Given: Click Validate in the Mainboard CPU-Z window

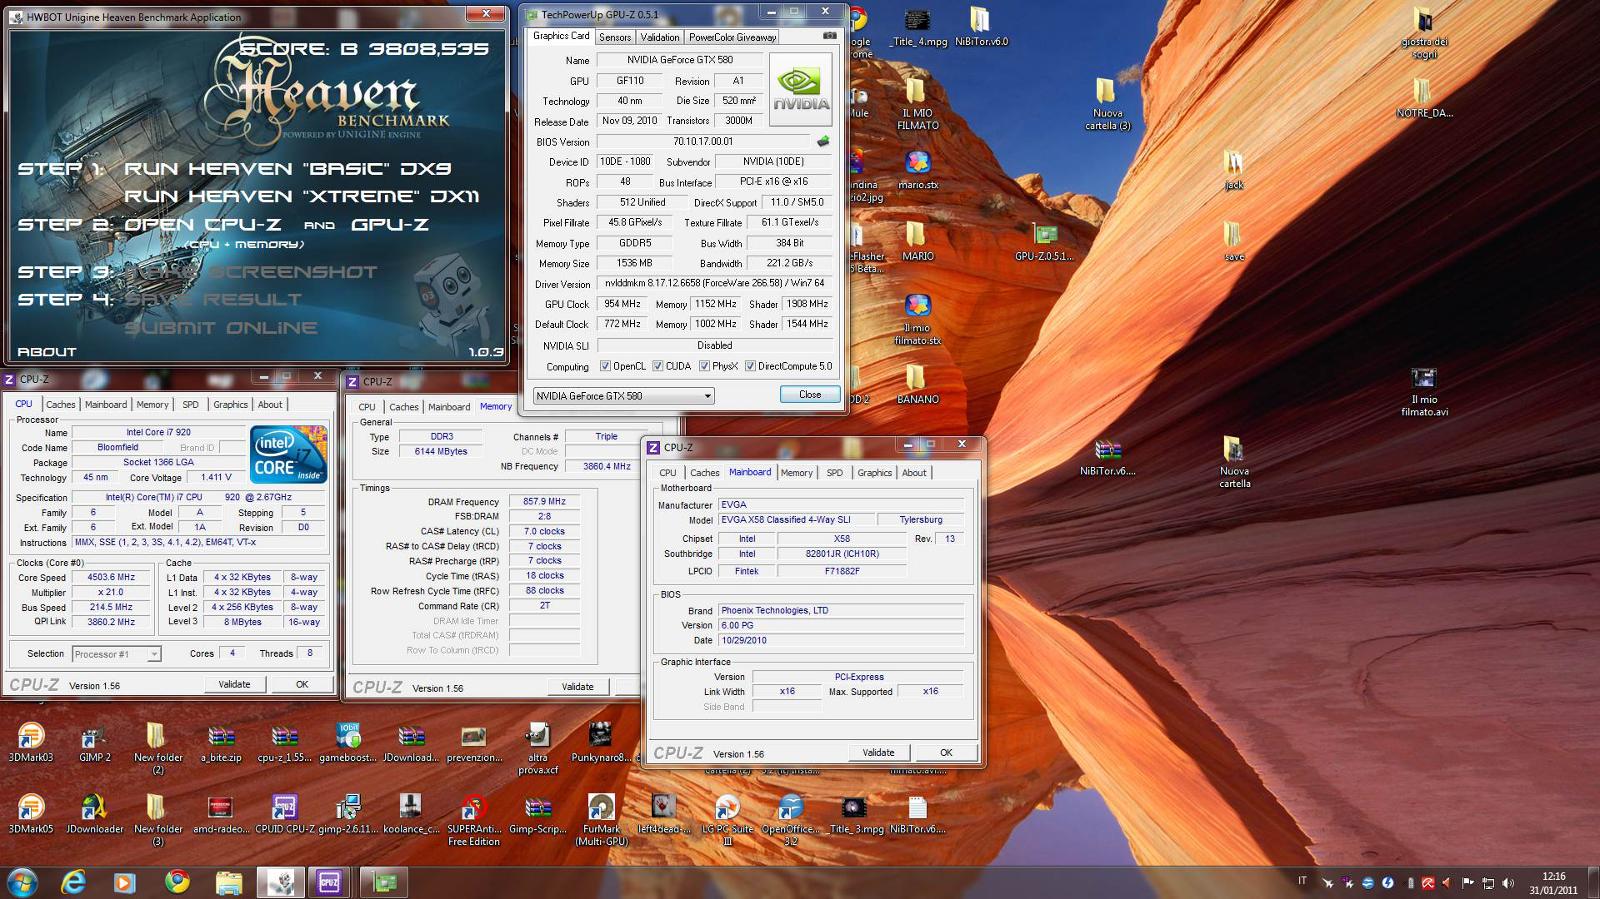Looking at the screenshot, I should [x=878, y=753].
